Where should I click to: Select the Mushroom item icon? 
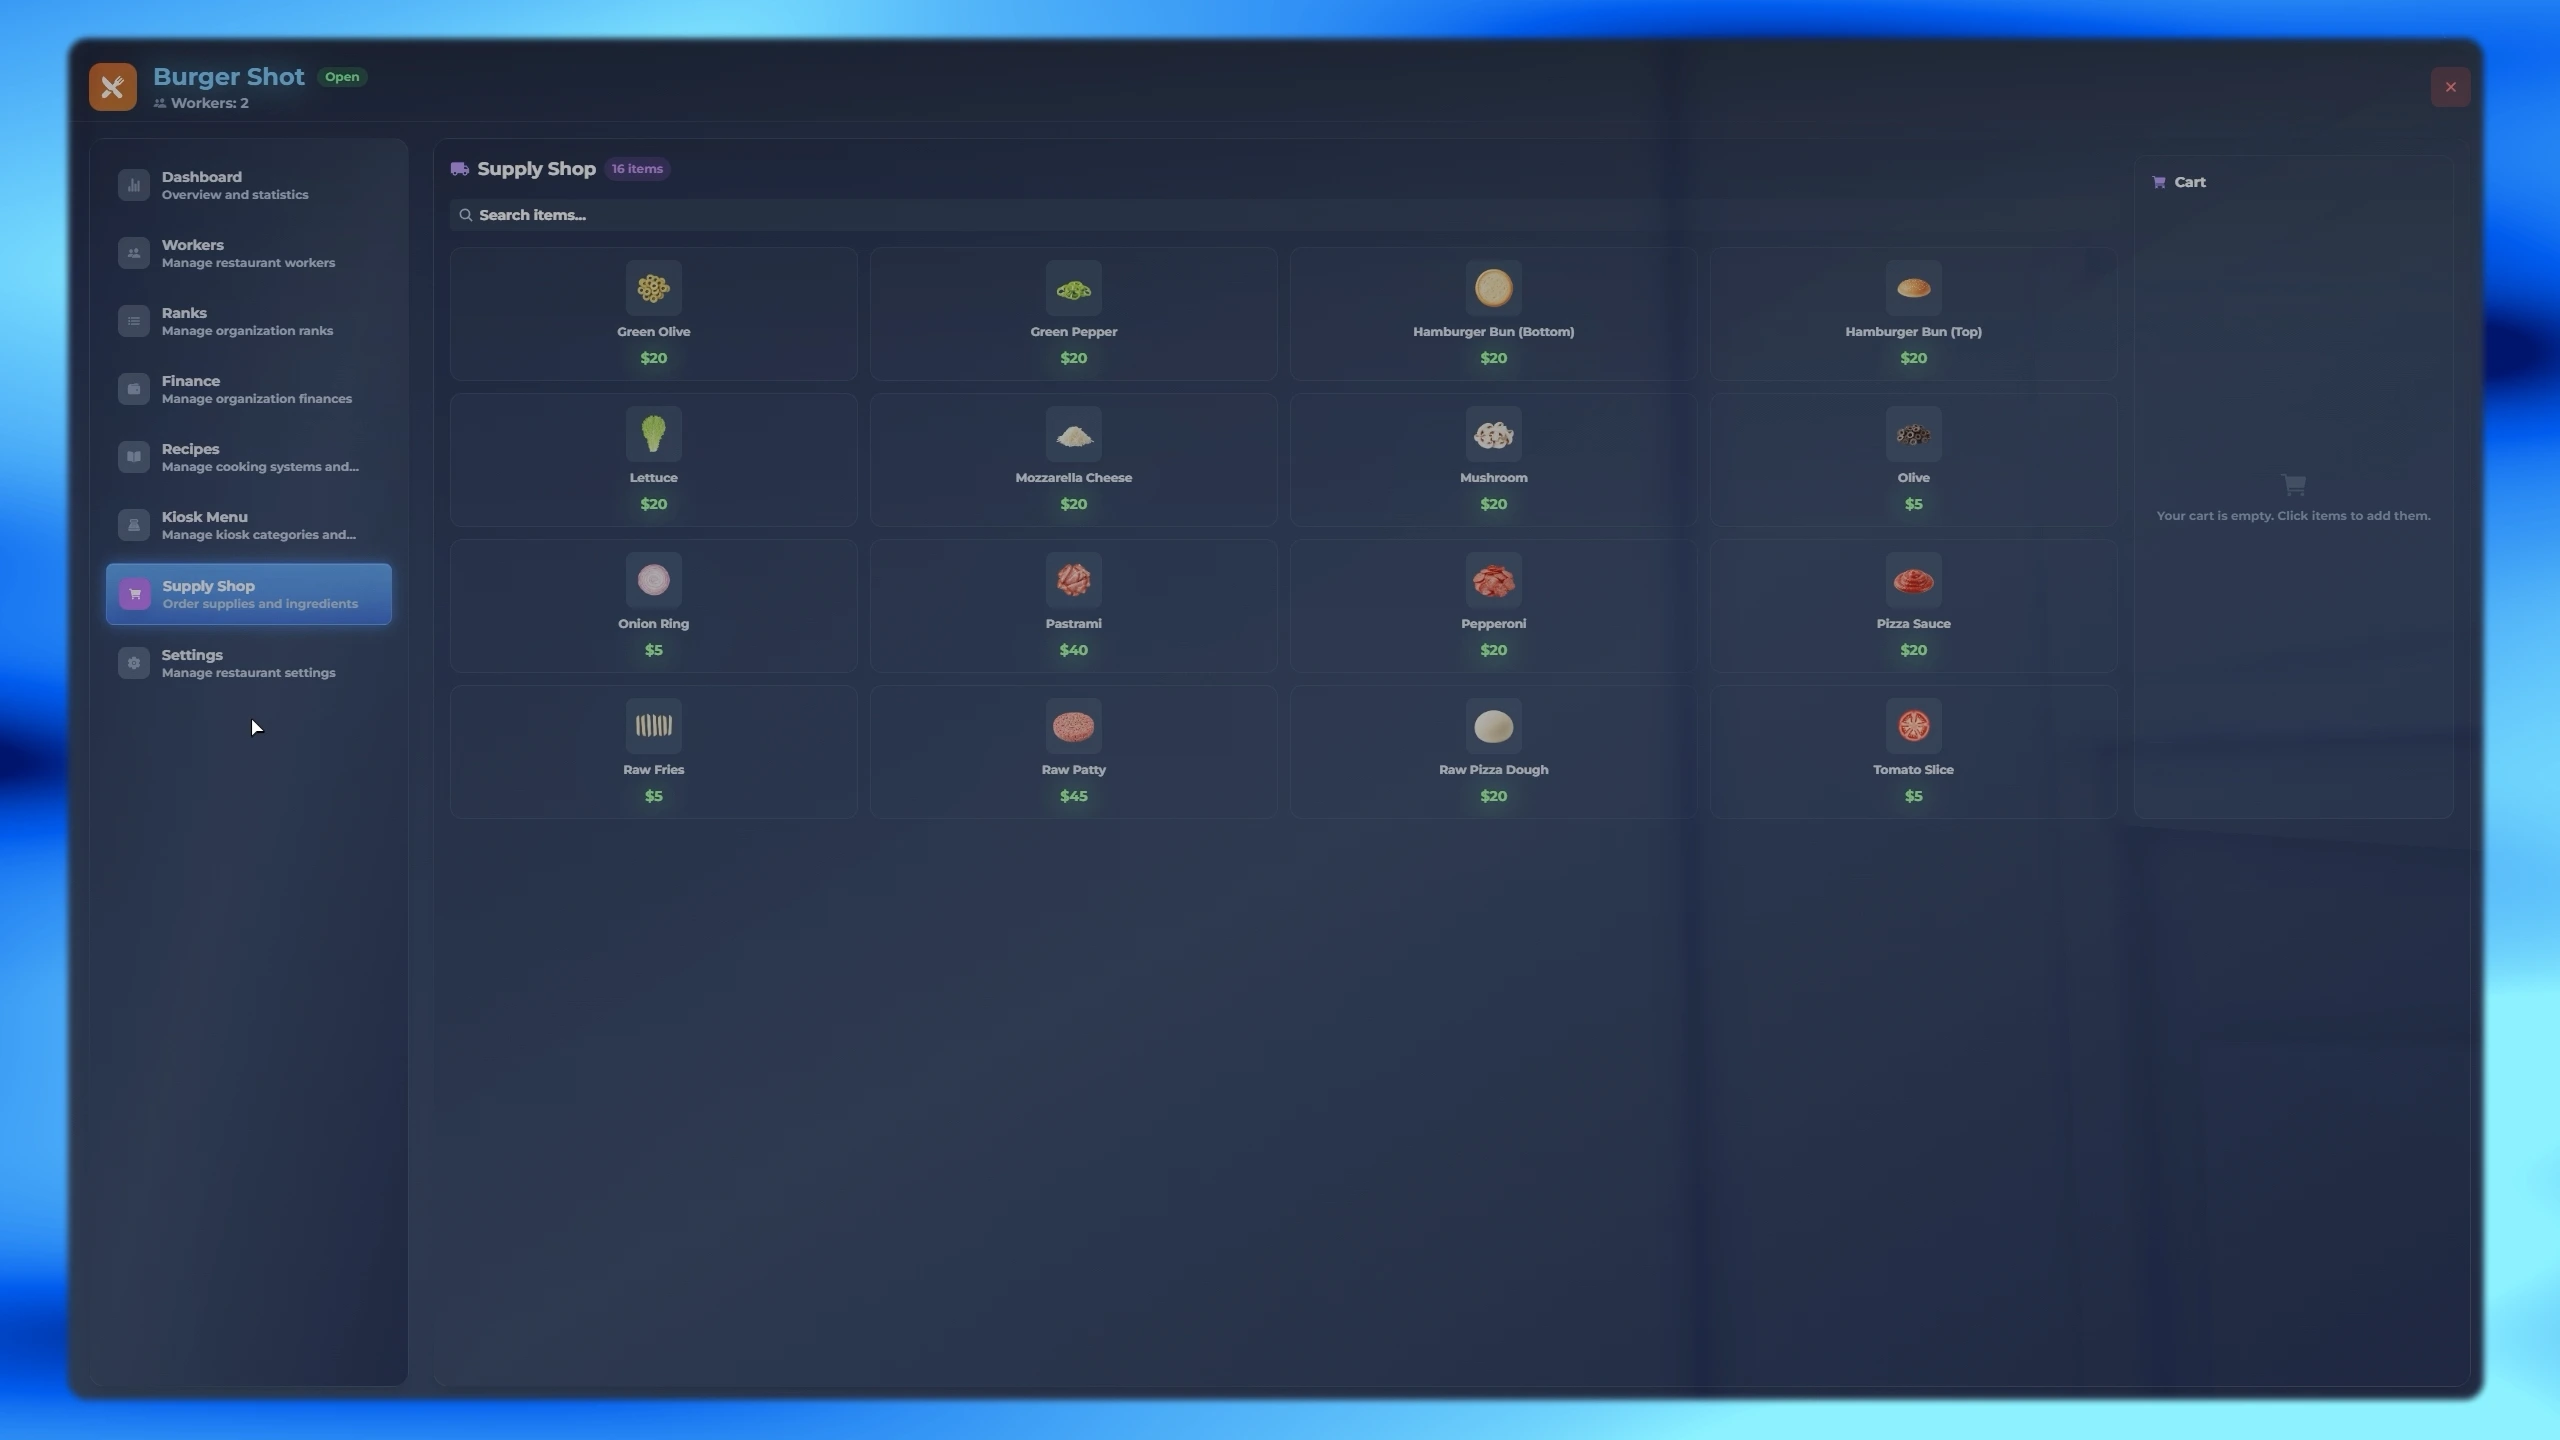[1493, 434]
